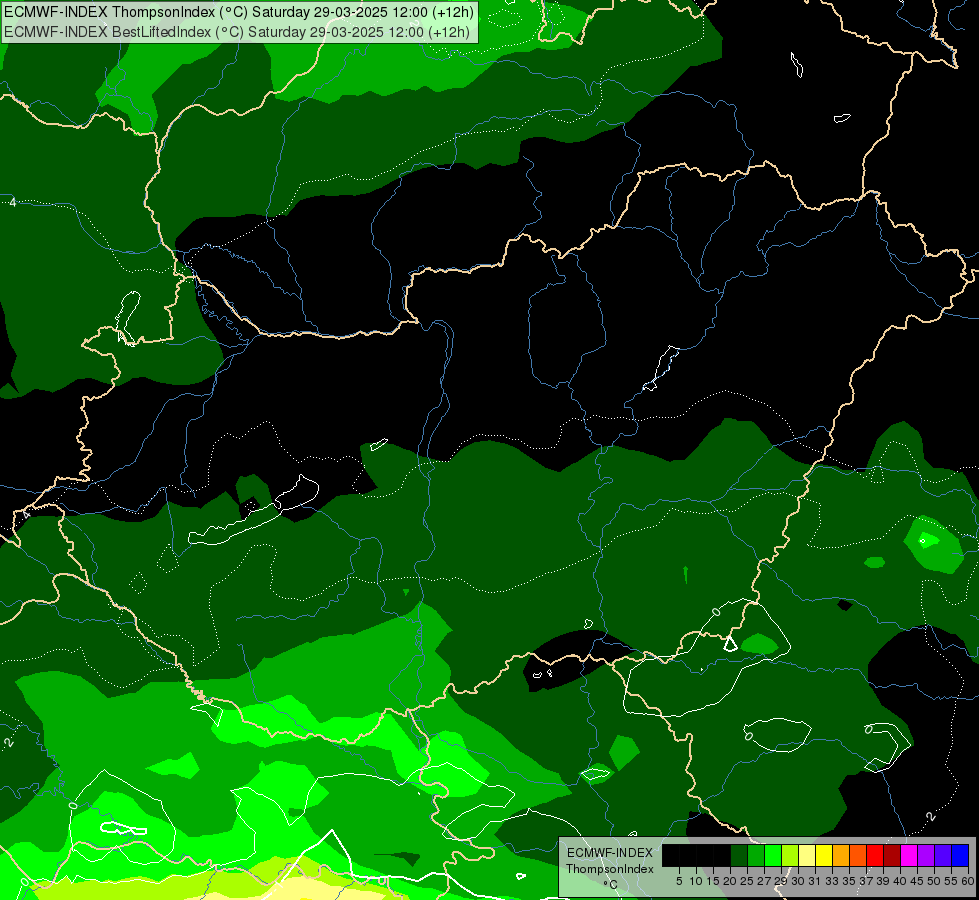Select the pale yellow 30–31 legend swatch
The image size is (979, 900).
point(807,855)
